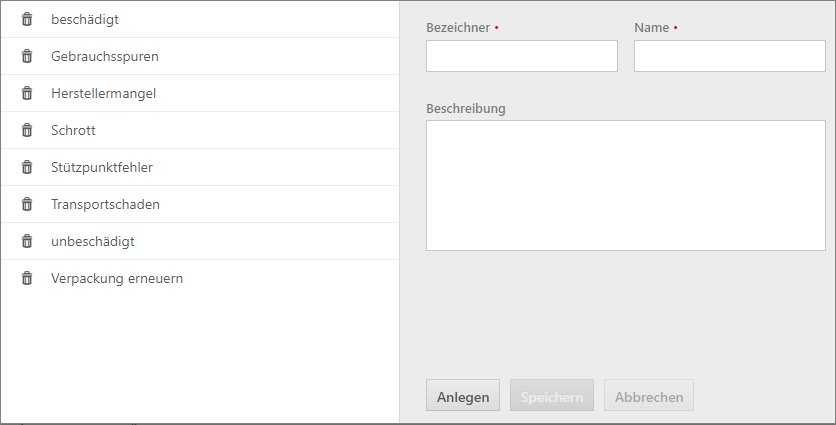Choose Herstellermangel from the list

coord(200,93)
